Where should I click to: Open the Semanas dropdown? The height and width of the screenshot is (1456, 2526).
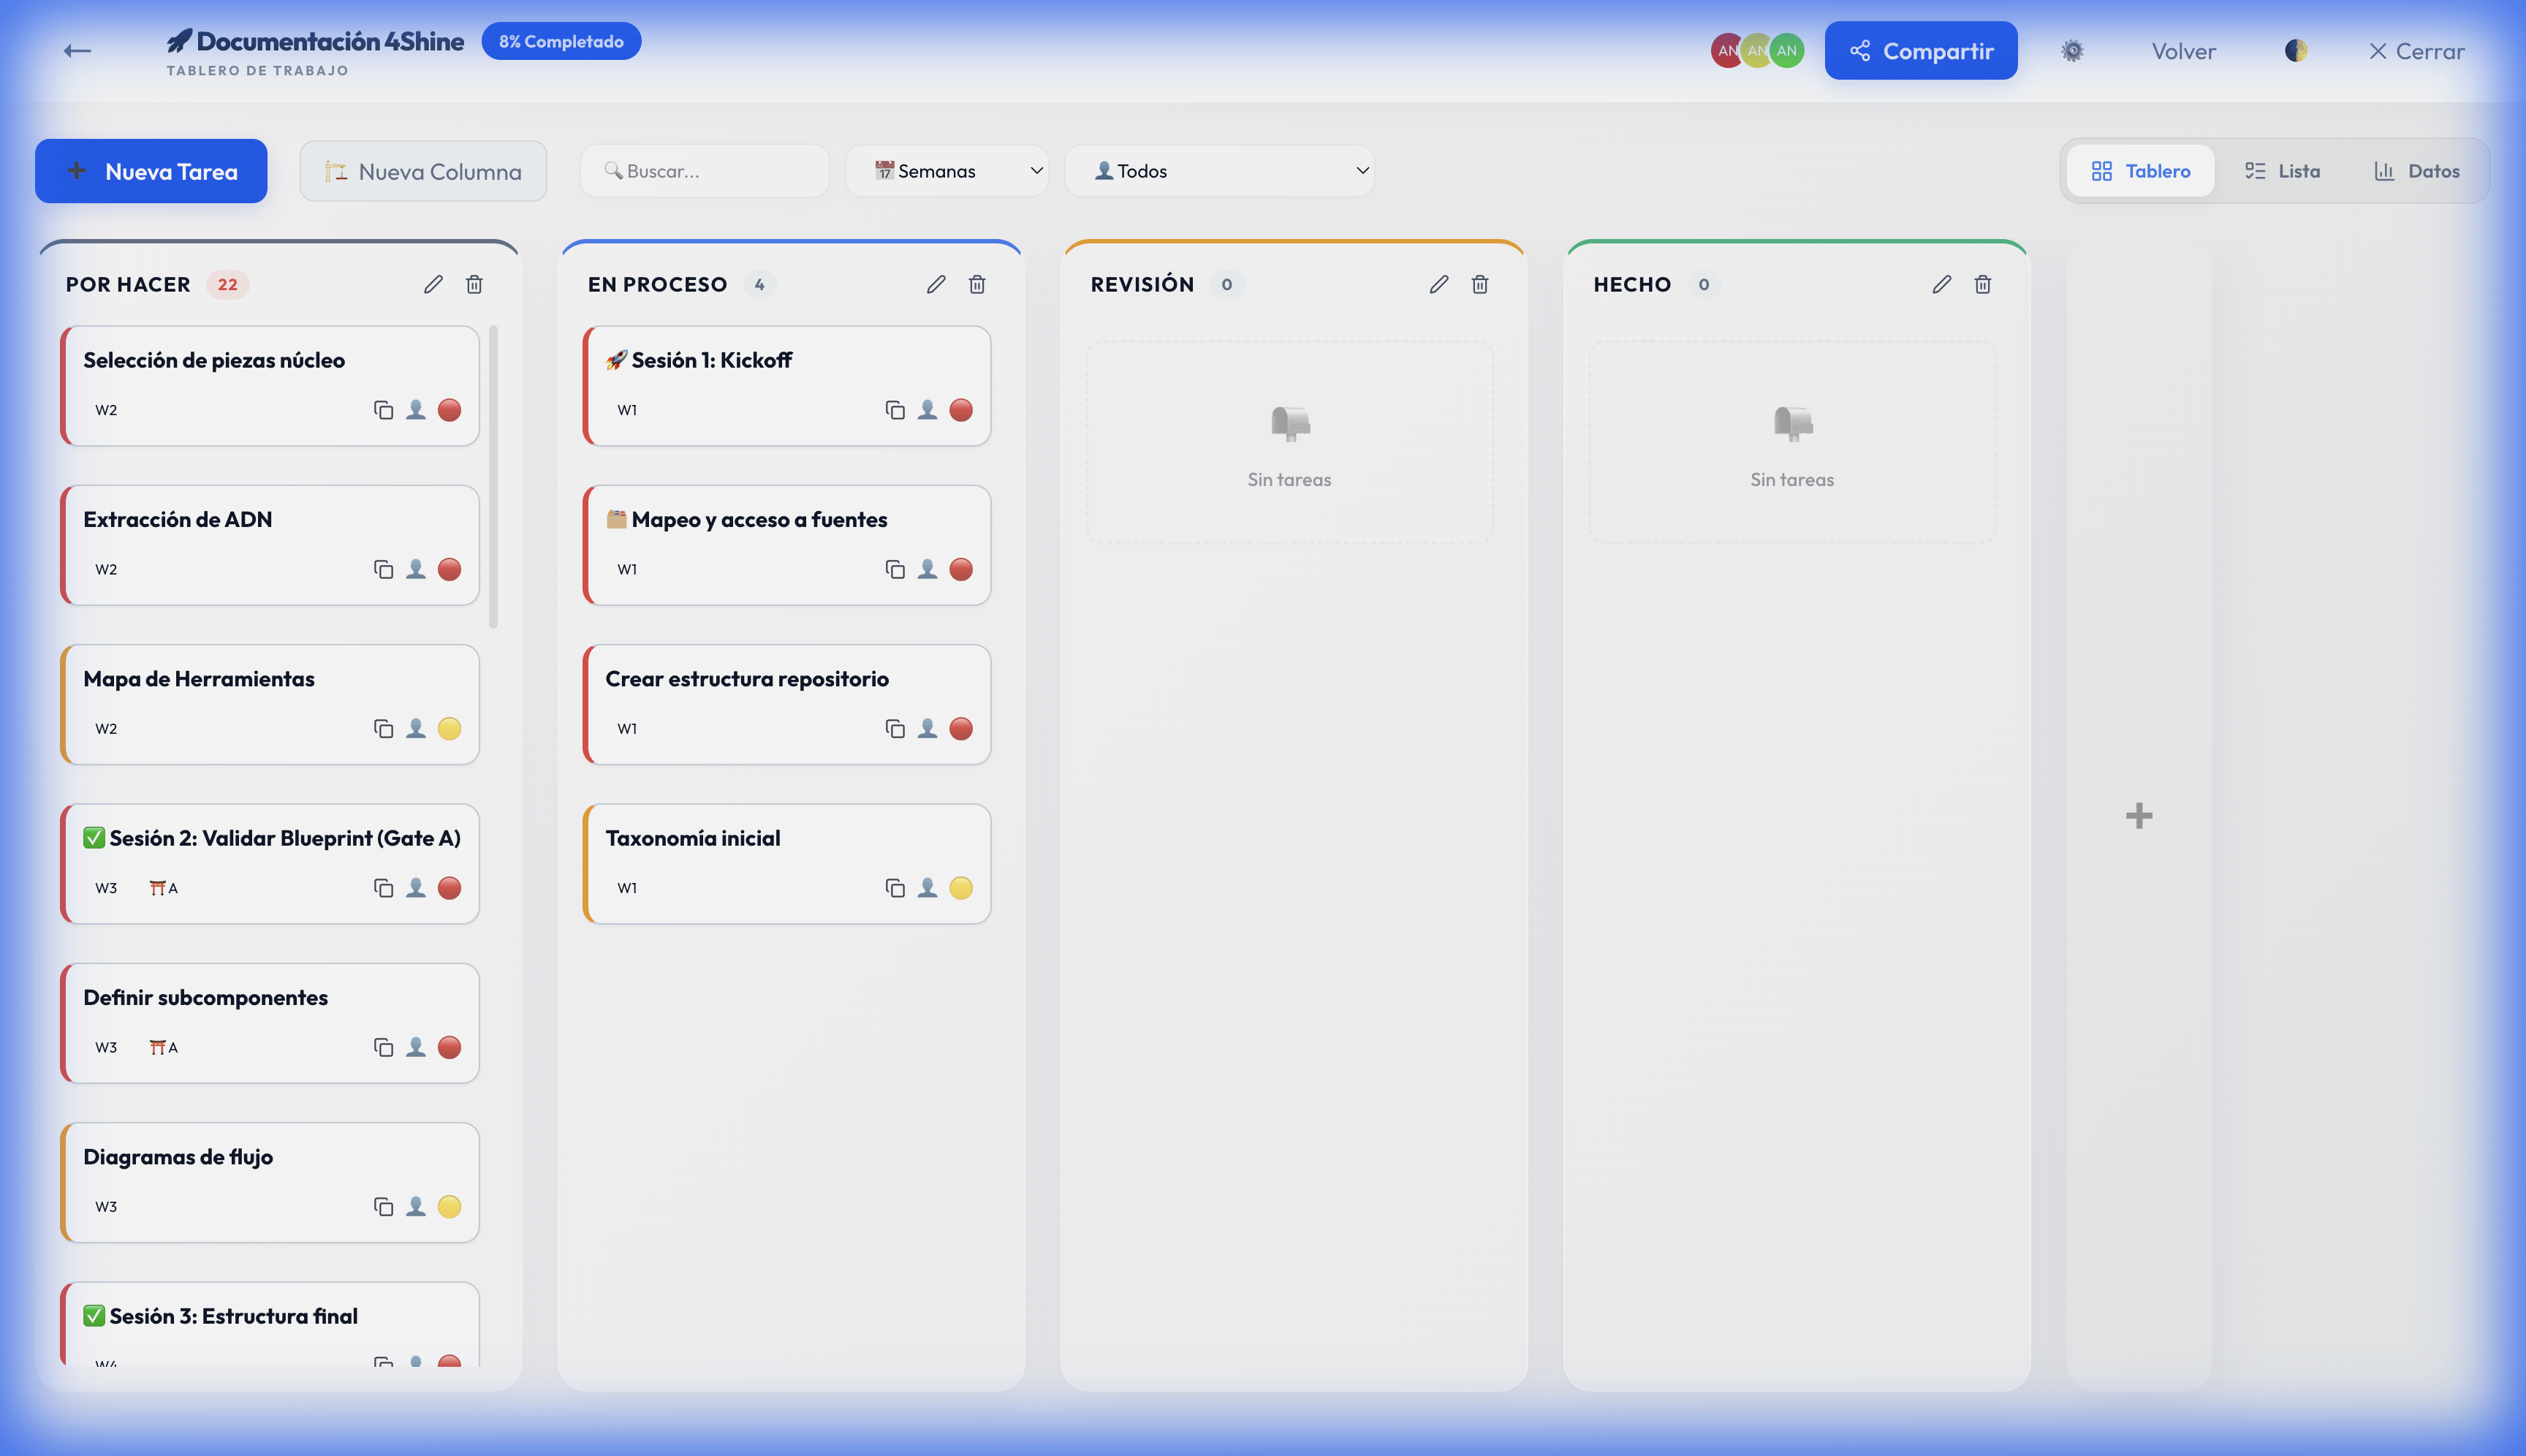point(946,170)
